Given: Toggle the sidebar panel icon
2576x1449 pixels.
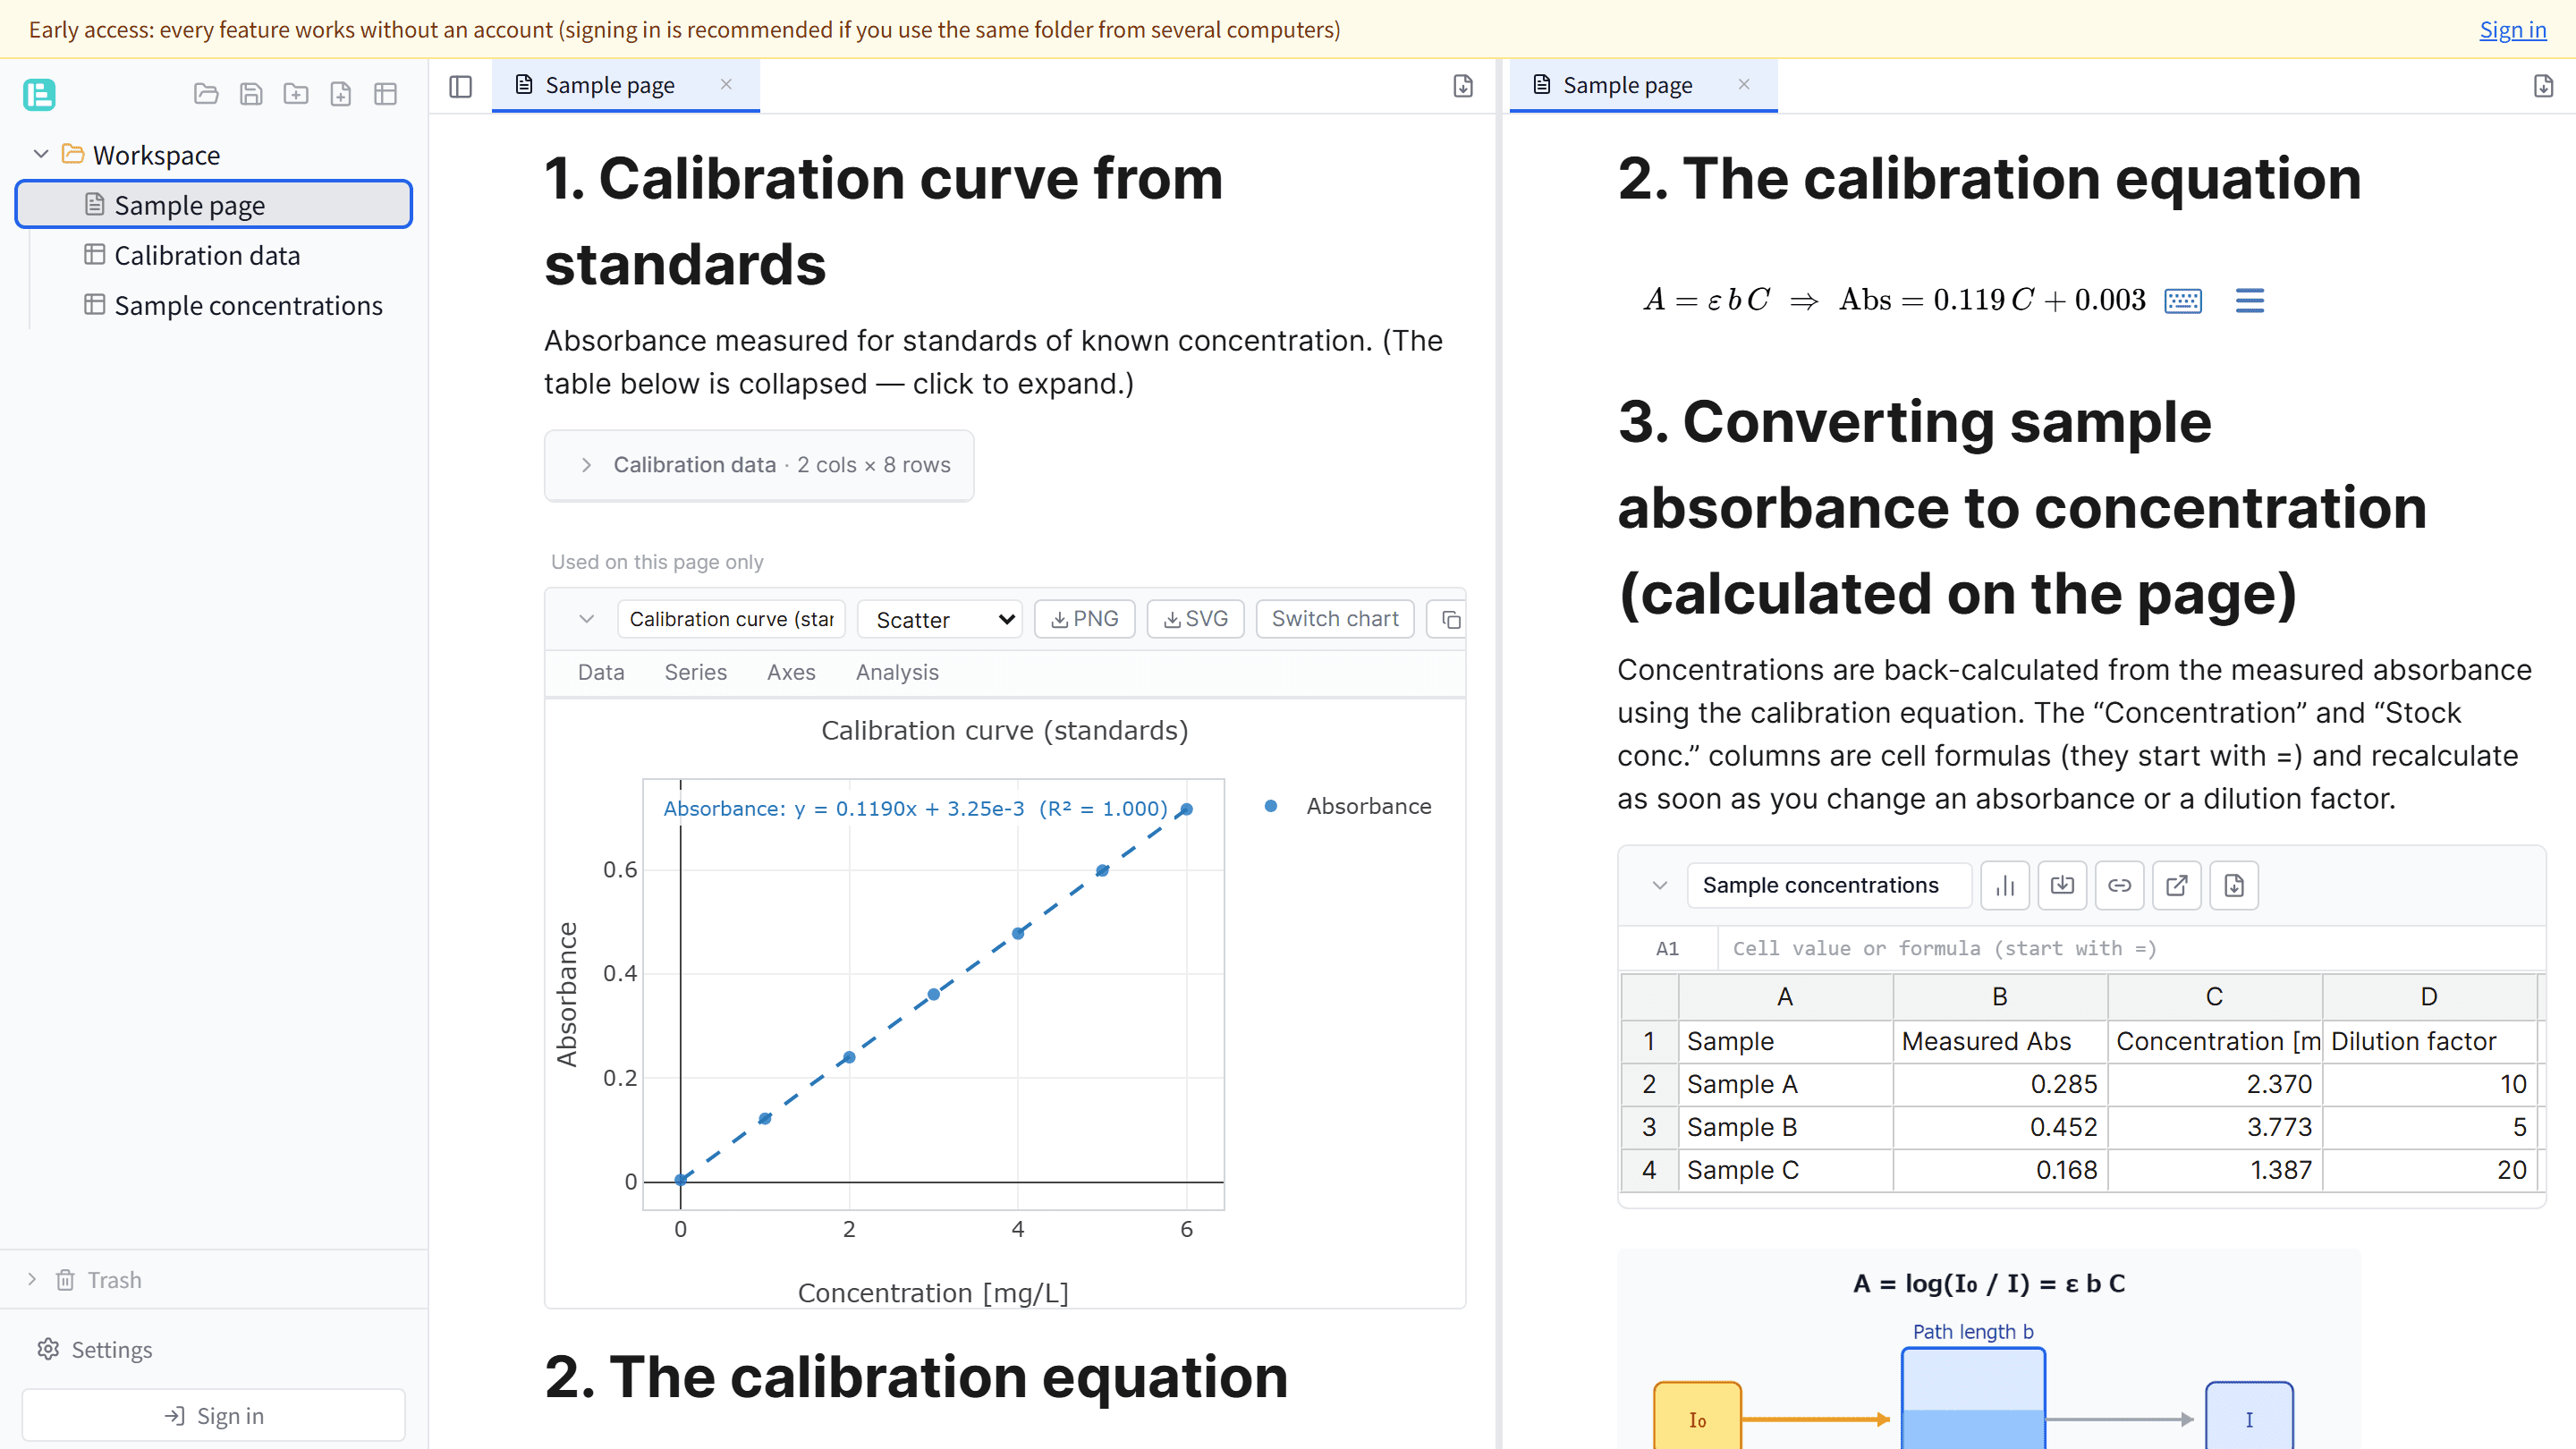Looking at the screenshot, I should pyautogui.click(x=461, y=86).
